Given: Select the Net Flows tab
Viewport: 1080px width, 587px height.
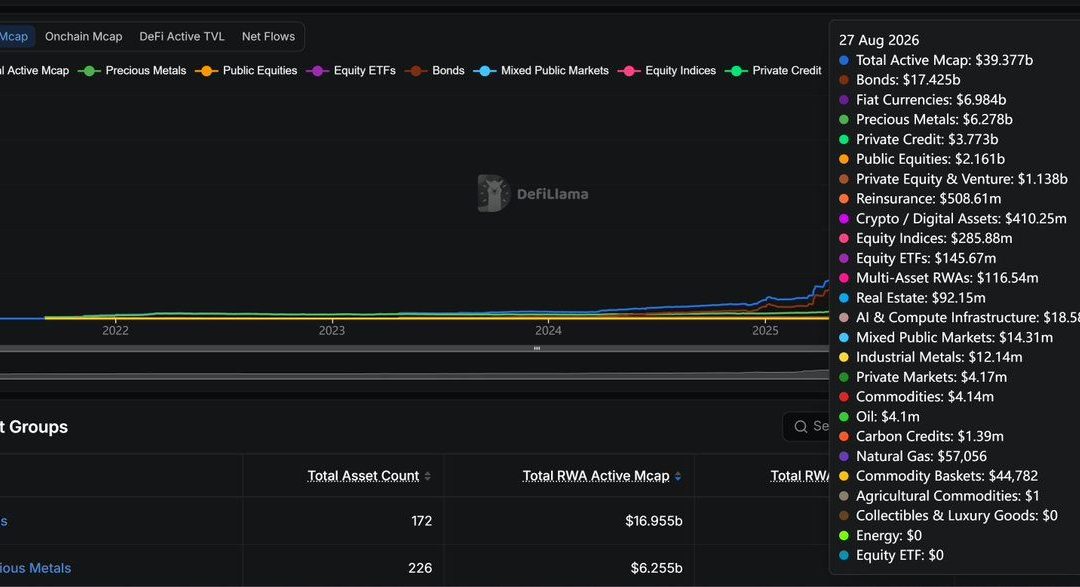Looking at the screenshot, I should (268, 37).
